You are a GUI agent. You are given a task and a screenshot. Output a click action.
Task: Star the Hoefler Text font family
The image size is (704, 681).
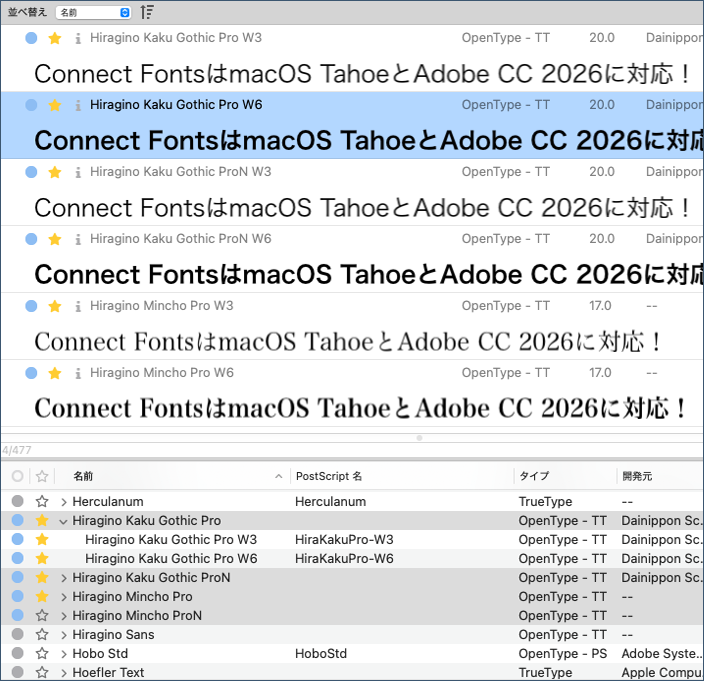pyautogui.click(x=42, y=673)
